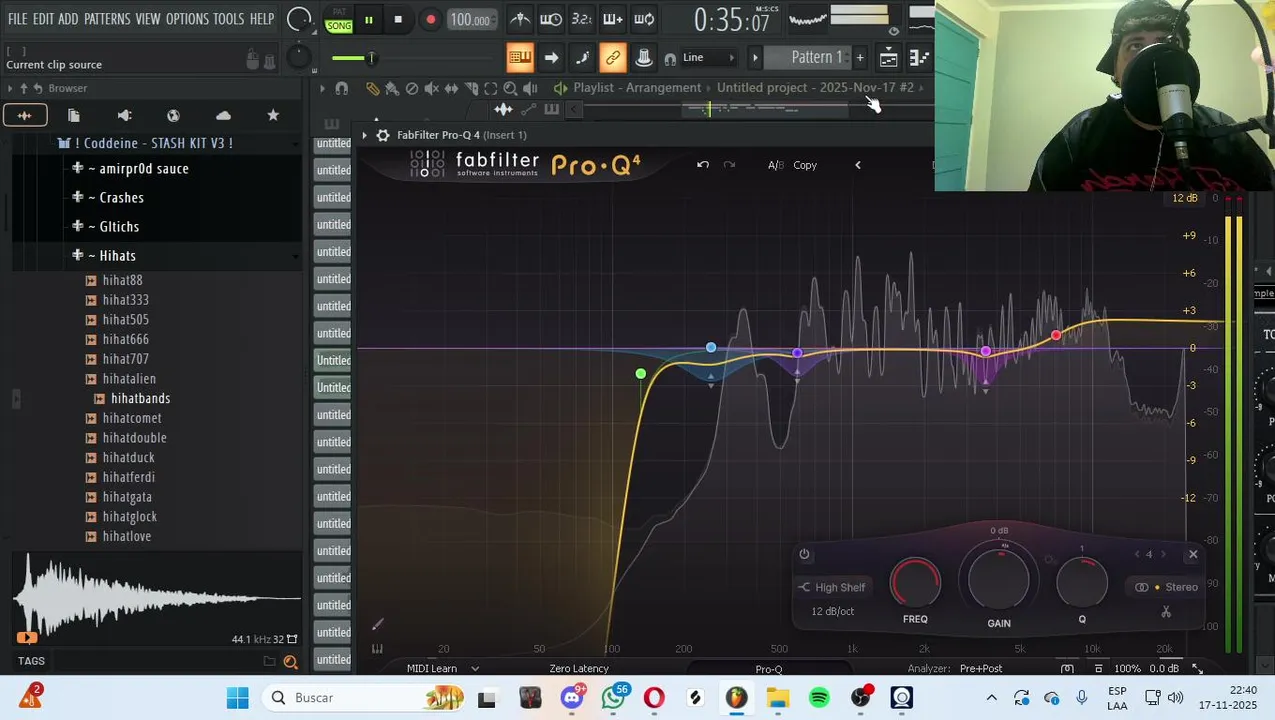Click Pro-Q undo arrow
The image size is (1275, 720).
703,165
